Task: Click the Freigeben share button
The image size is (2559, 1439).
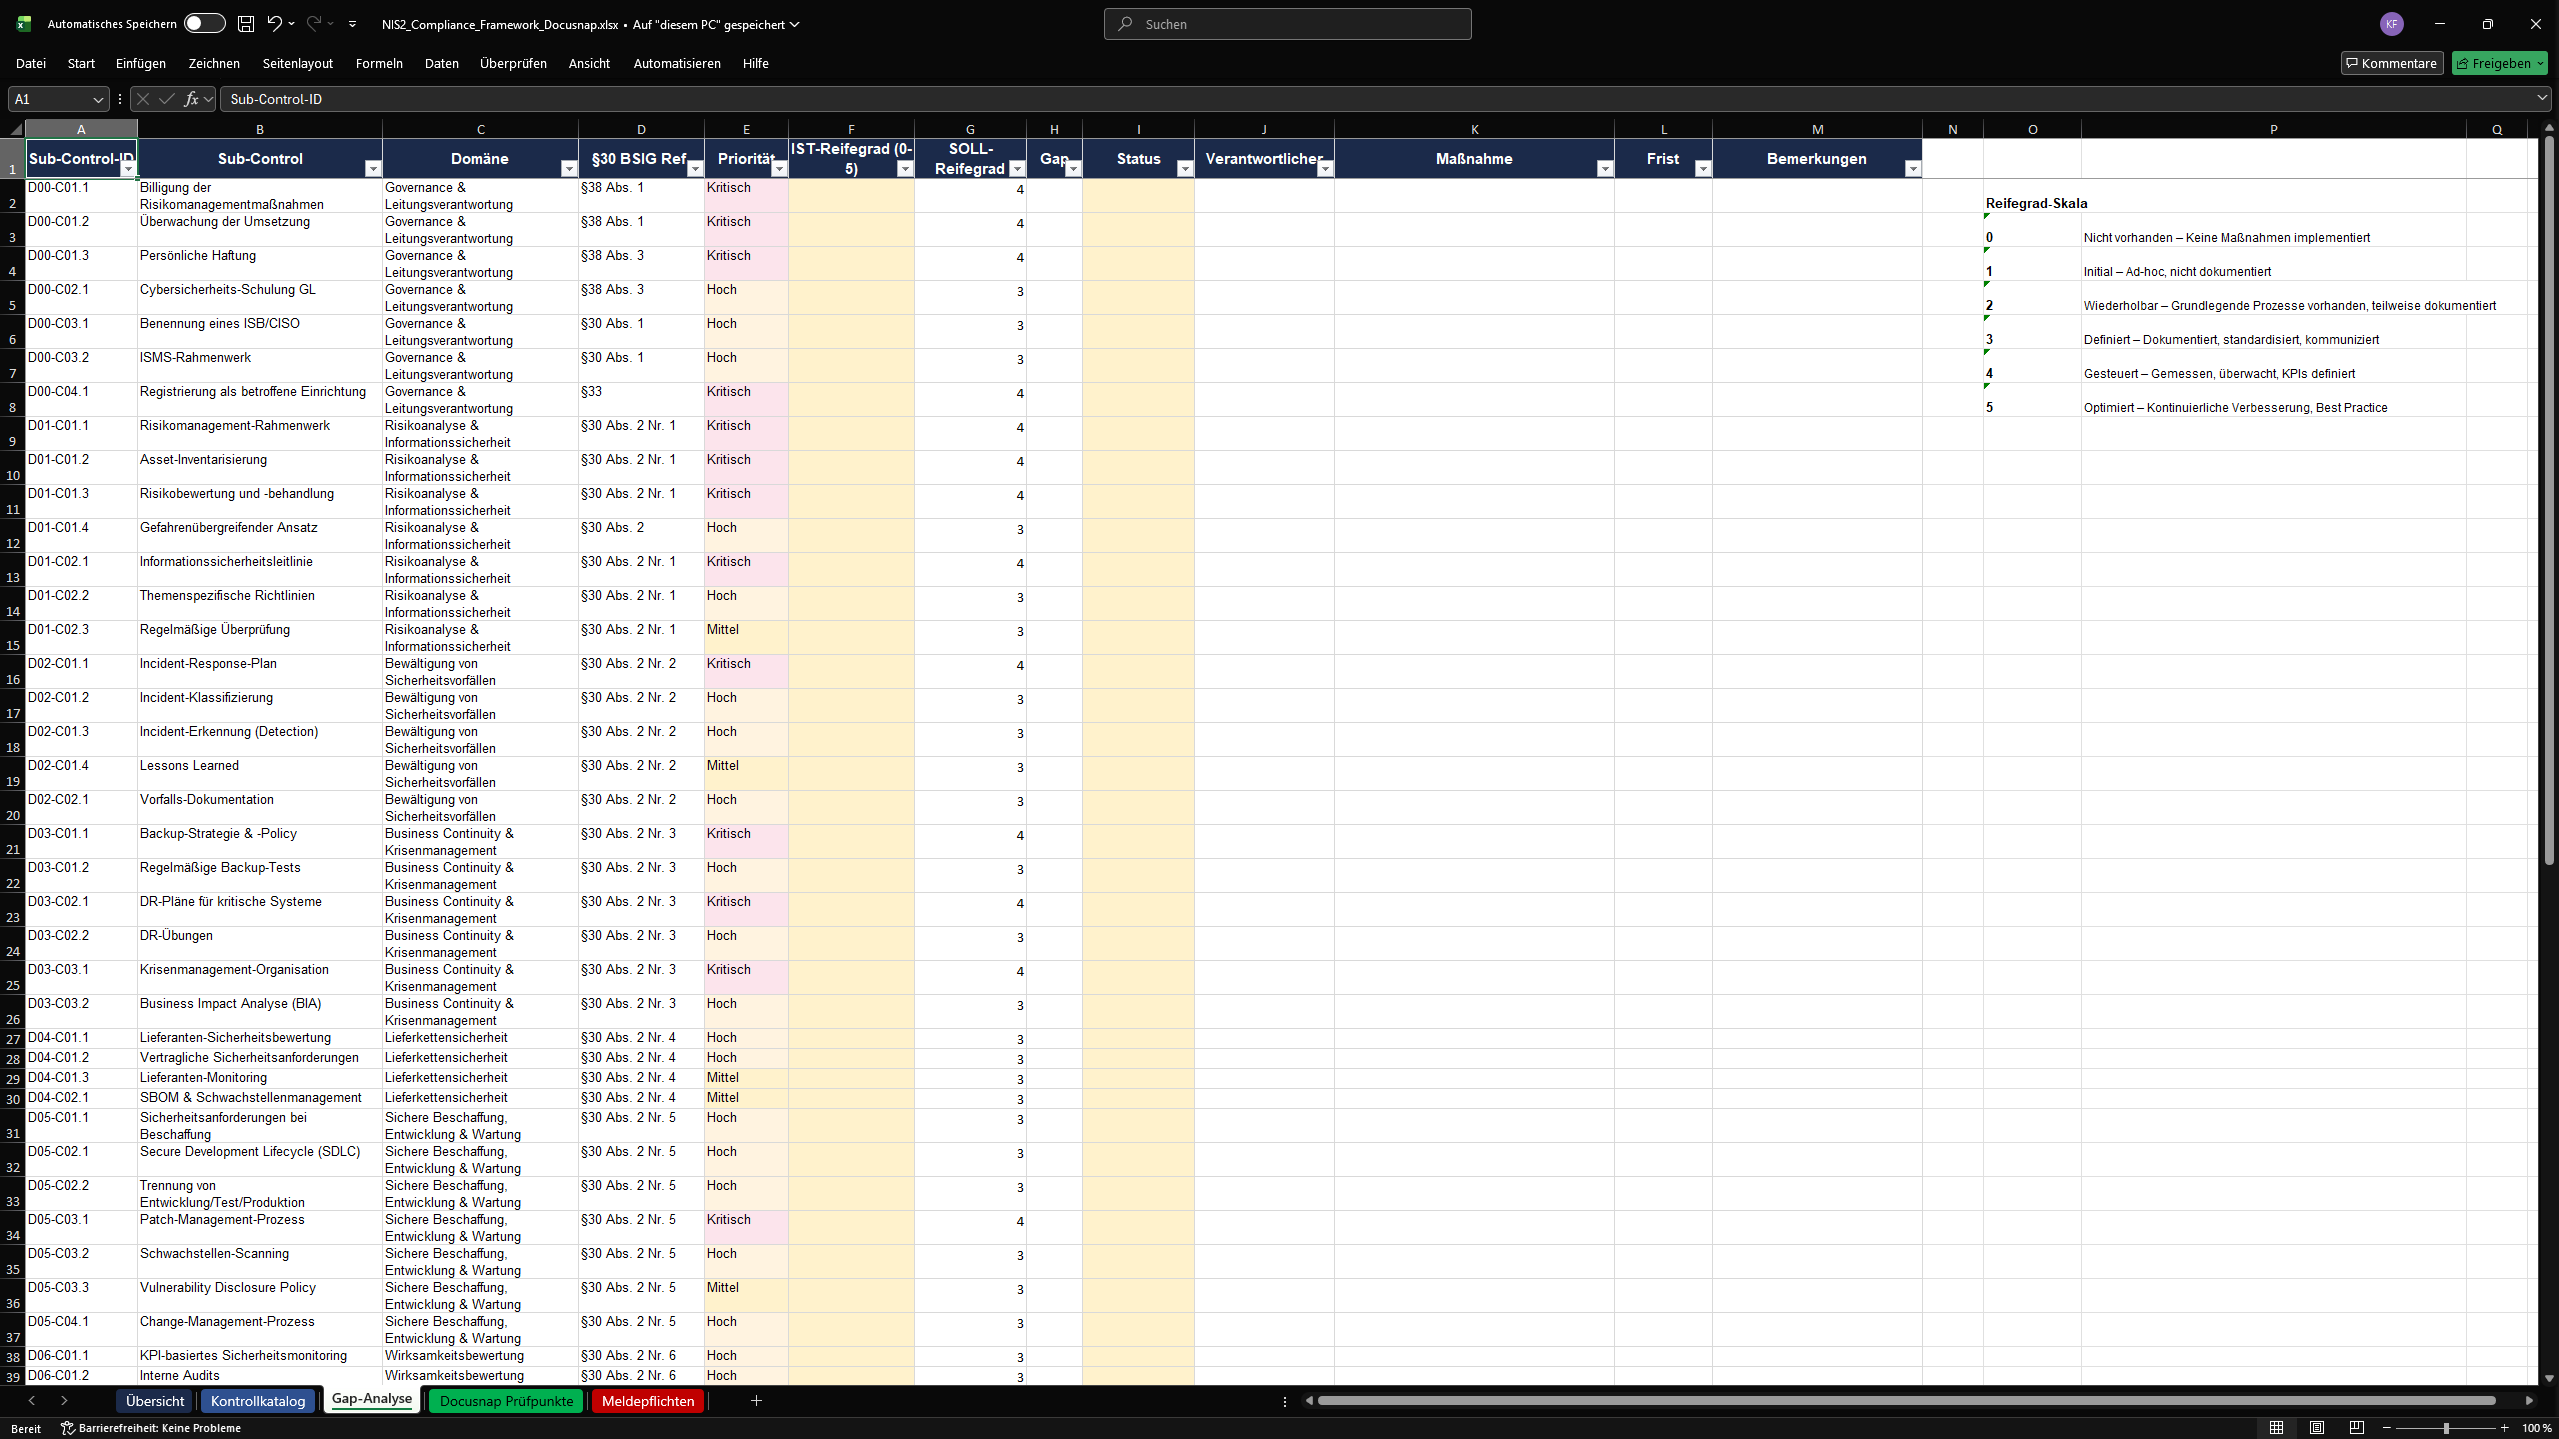Action: (x=2498, y=63)
